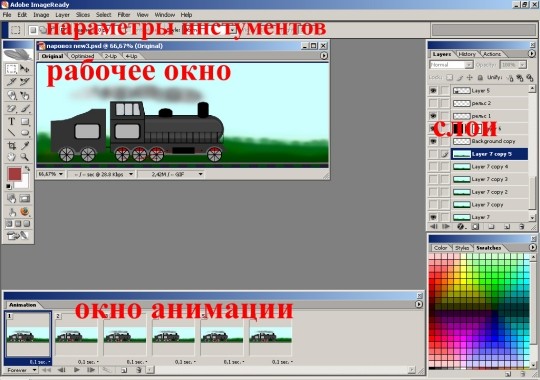
Task: Click Preview in Browser icon
Action: tap(24, 211)
